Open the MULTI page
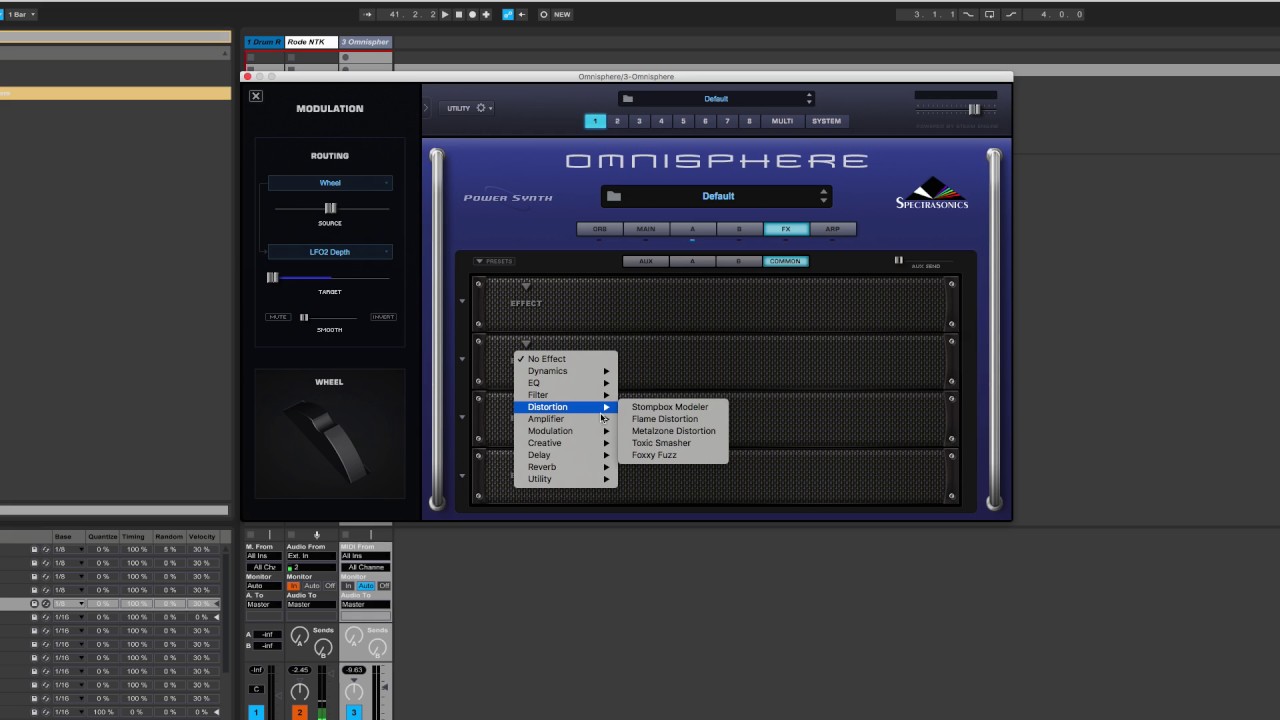The height and width of the screenshot is (720, 1280). point(782,121)
